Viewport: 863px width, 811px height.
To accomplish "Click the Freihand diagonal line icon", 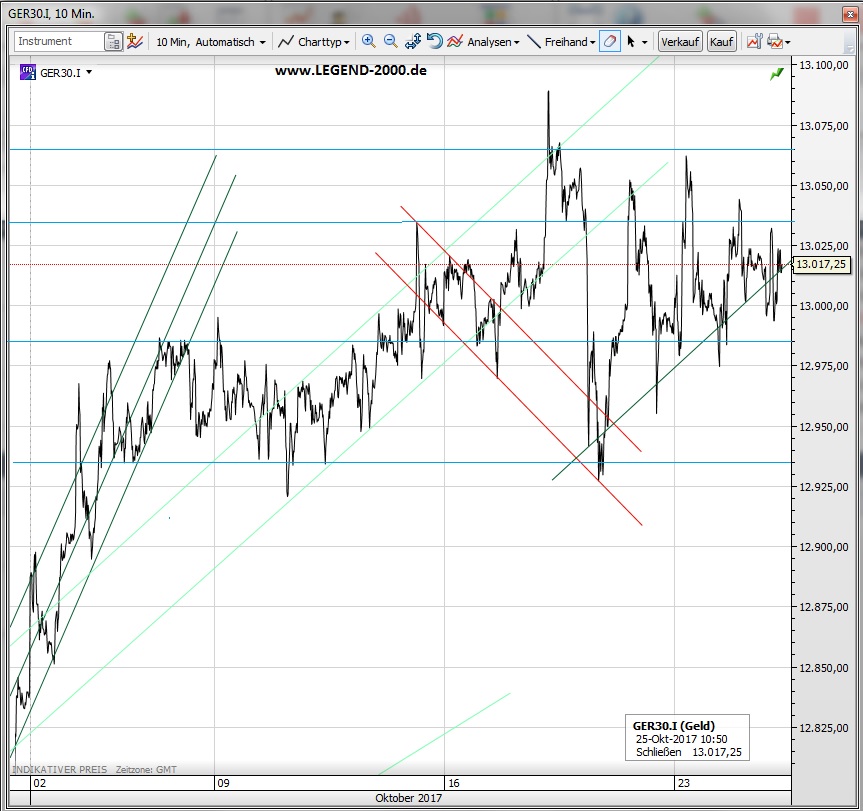I will click(533, 41).
